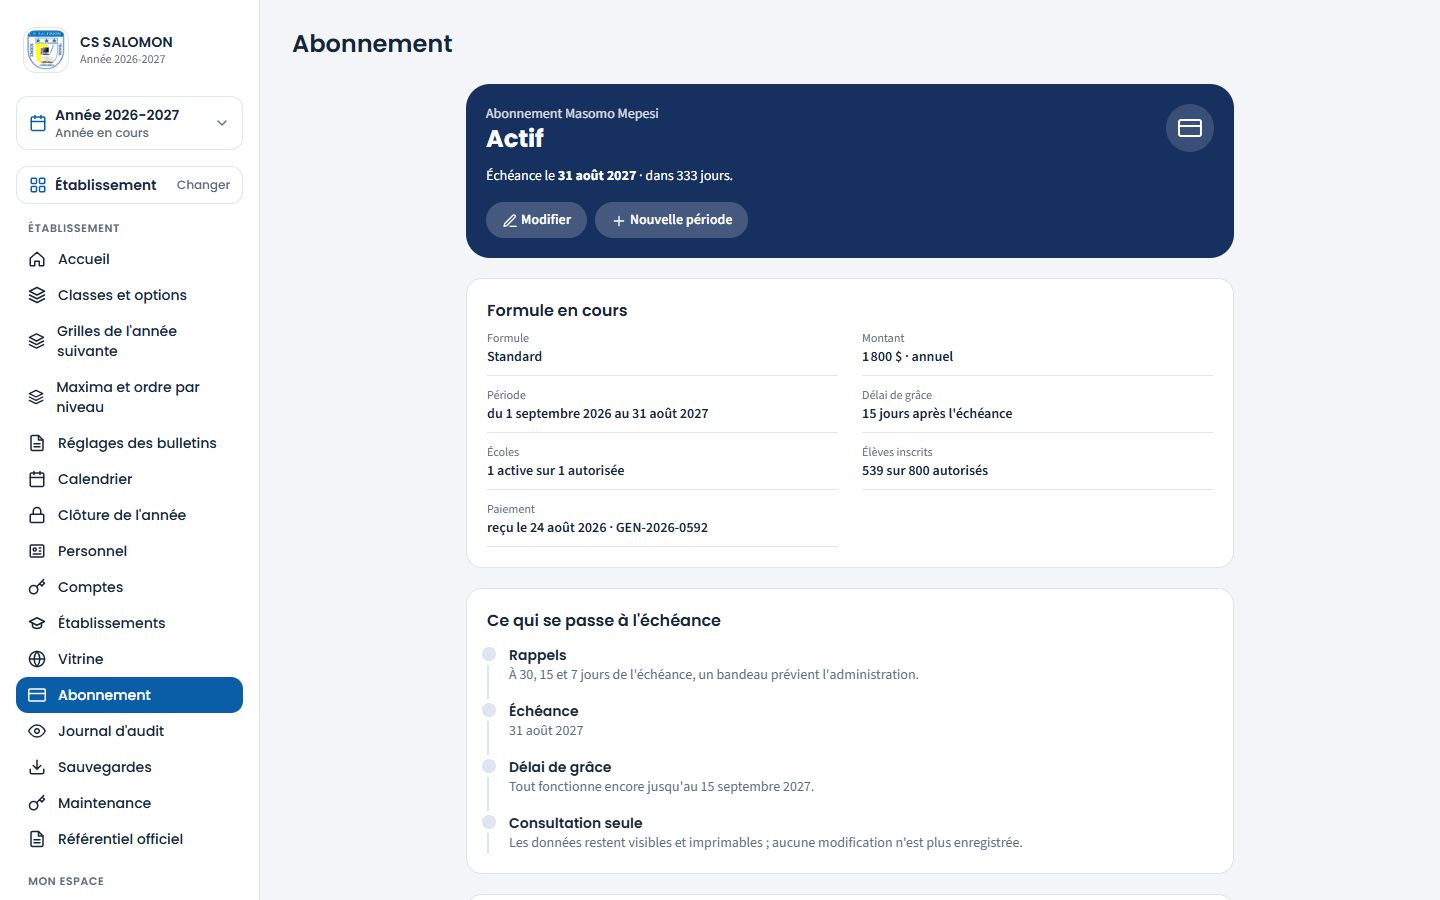Click the ID card icon for Personnel
Image resolution: width=1440 pixels, height=900 pixels.
[x=37, y=551]
